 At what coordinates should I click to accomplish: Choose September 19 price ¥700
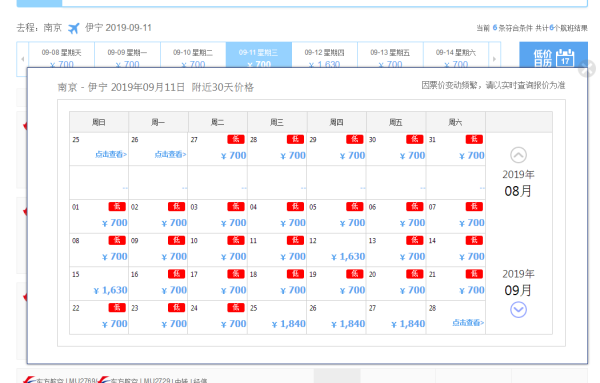click(352, 290)
